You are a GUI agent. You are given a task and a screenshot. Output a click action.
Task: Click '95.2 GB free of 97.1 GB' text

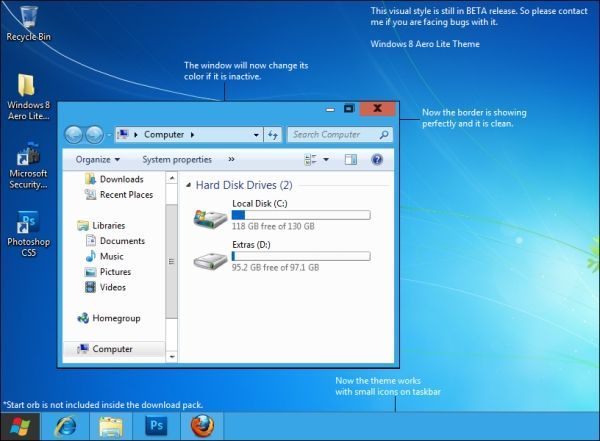(275, 267)
